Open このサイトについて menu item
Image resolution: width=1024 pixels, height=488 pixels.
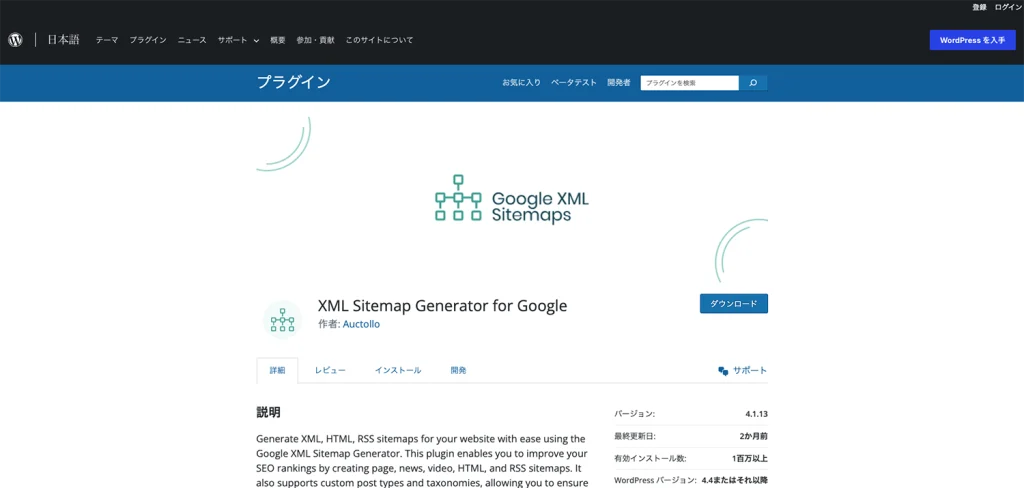pyautogui.click(x=379, y=40)
